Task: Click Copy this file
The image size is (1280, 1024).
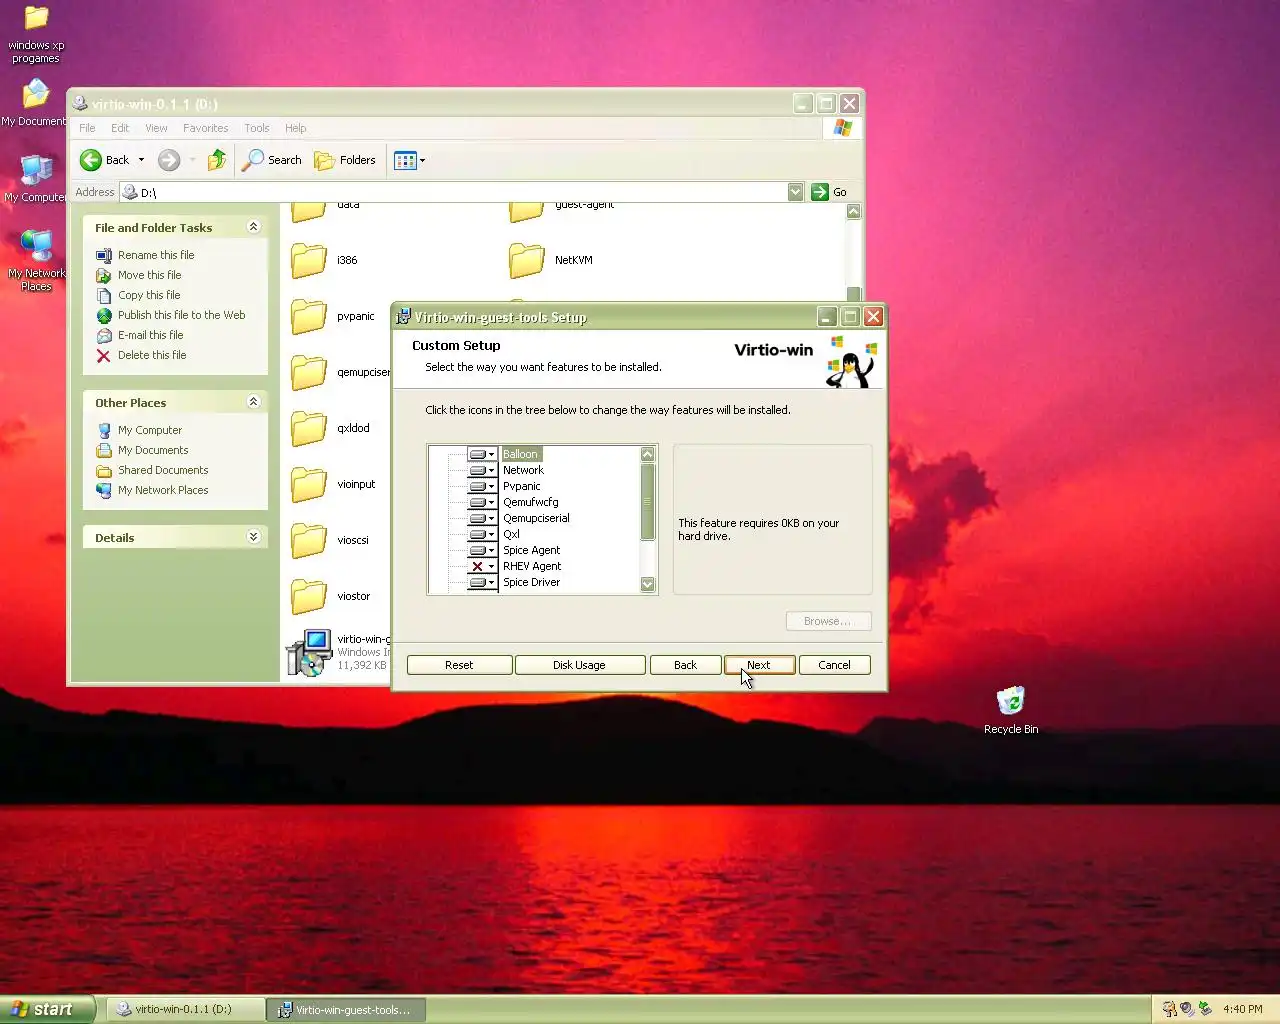Action: click(149, 295)
